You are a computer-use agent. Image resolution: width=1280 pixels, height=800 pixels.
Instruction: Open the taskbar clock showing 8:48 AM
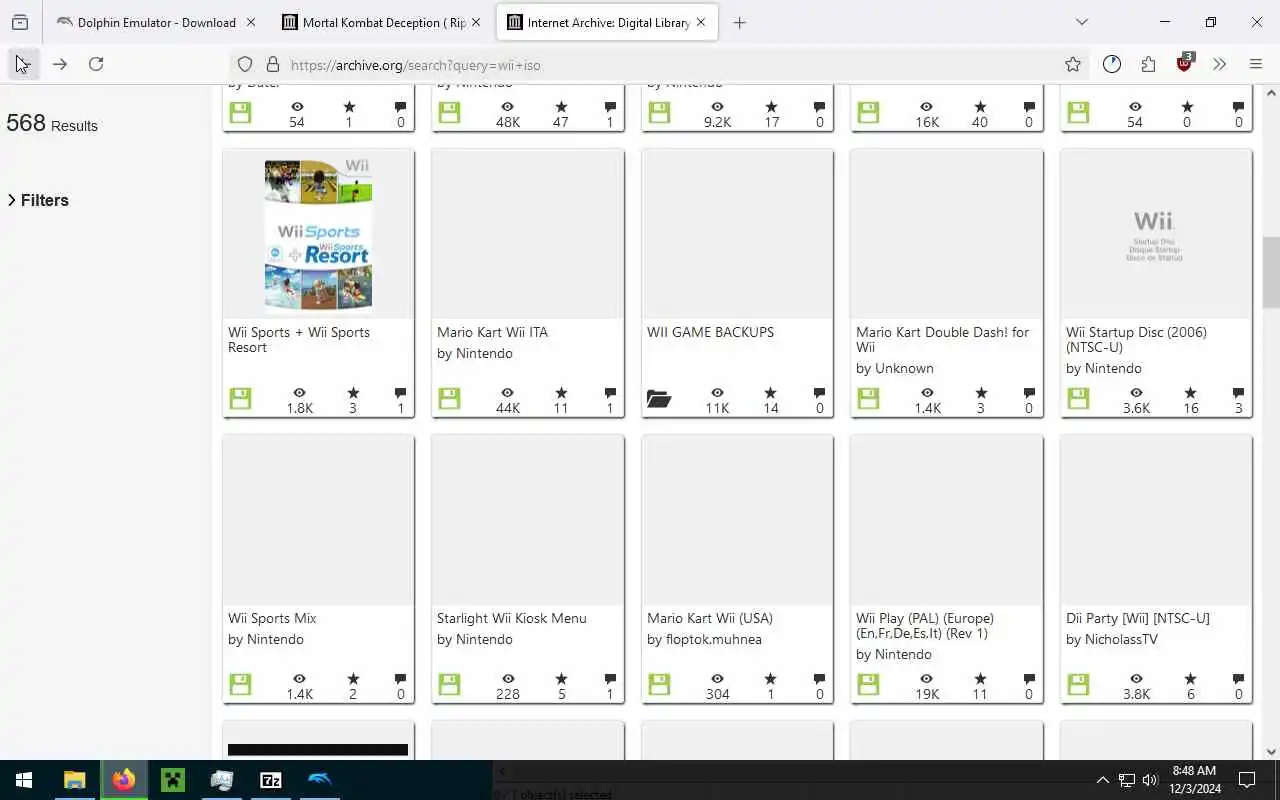1195,780
